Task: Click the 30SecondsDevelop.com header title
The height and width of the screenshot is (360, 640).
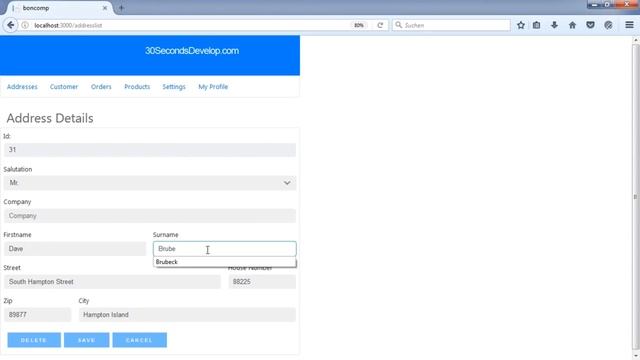Action: [x=192, y=51]
